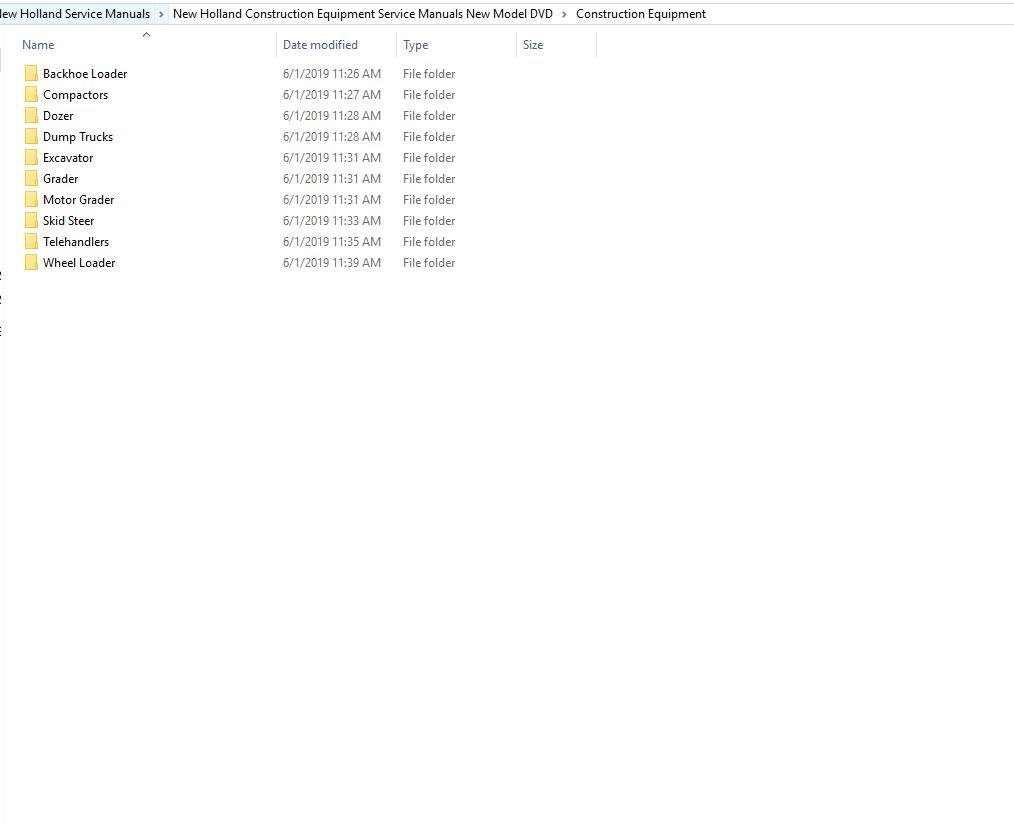Sort by the Name column header

(x=38, y=45)
